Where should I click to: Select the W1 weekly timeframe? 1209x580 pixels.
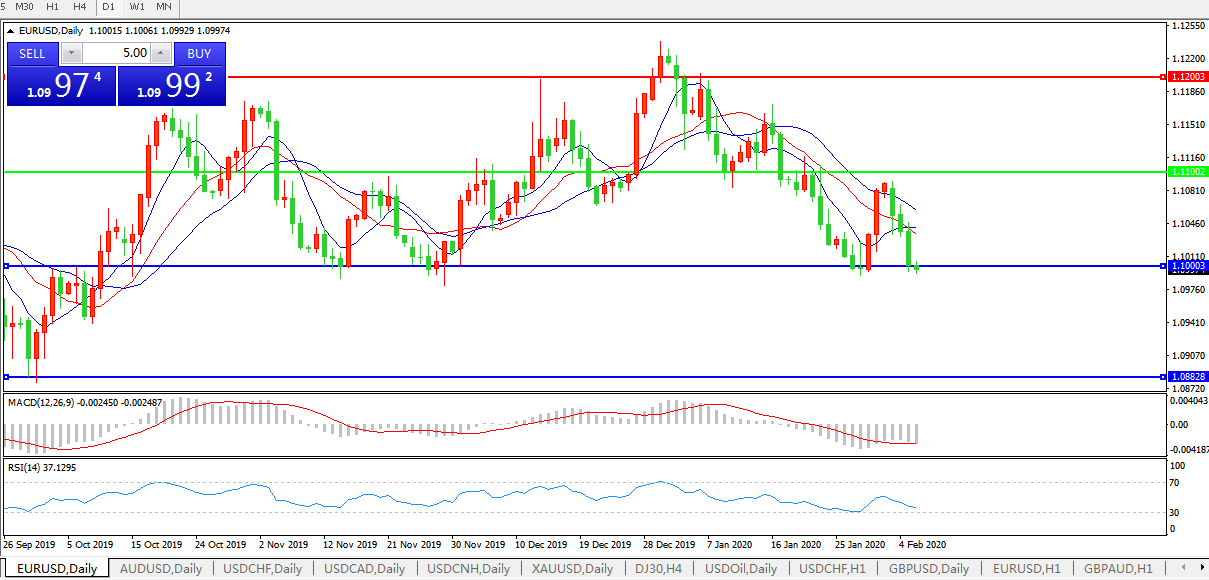tap(137, 7)
